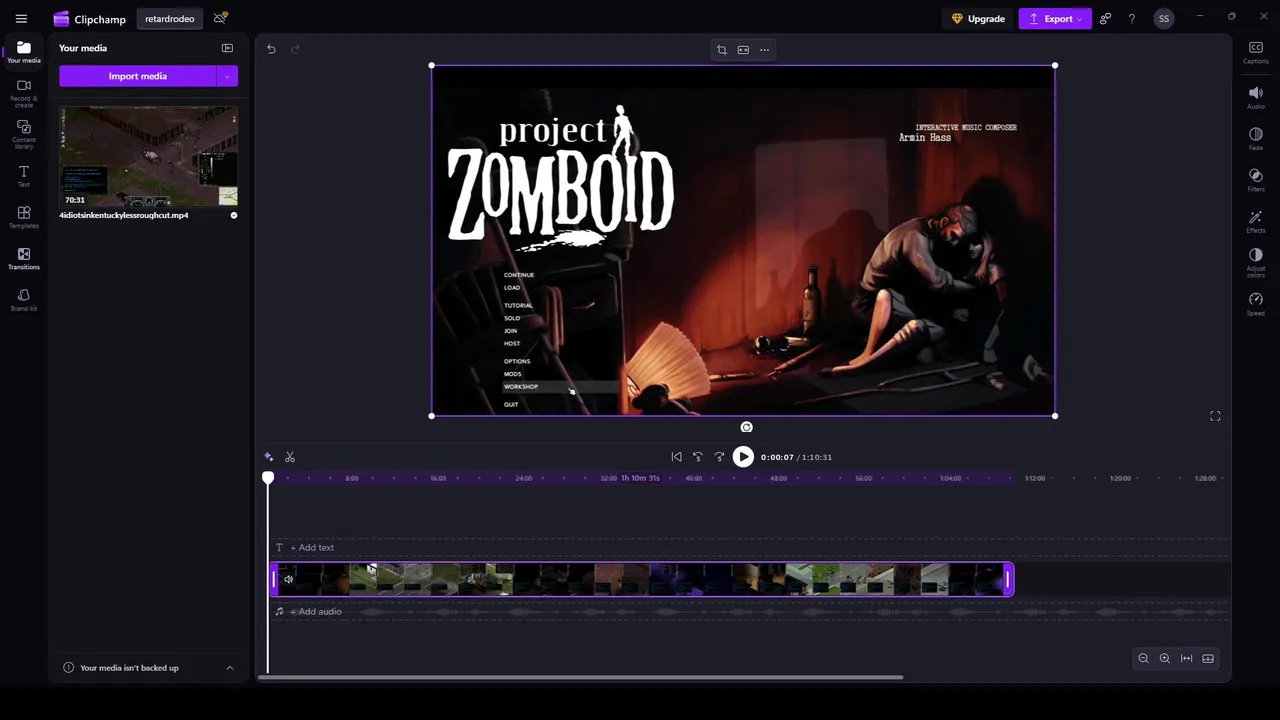Image resolution: width=1280 pixels, height=720 pixels.
Task: Click the horizontal timeline scrollbar
Action: pos(580,677)
